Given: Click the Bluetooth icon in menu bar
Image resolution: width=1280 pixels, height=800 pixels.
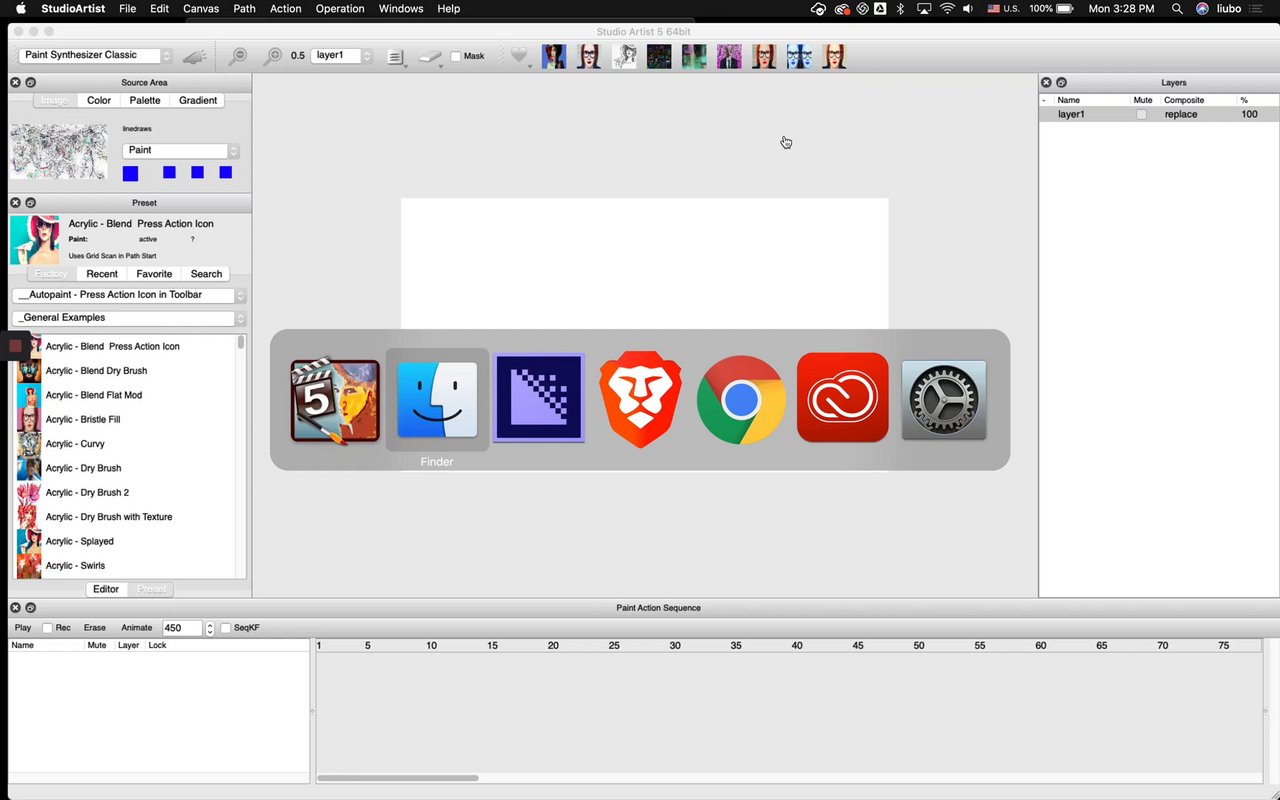Looking at the screenshot, I should pyautogui.click(x=900, y=8).
